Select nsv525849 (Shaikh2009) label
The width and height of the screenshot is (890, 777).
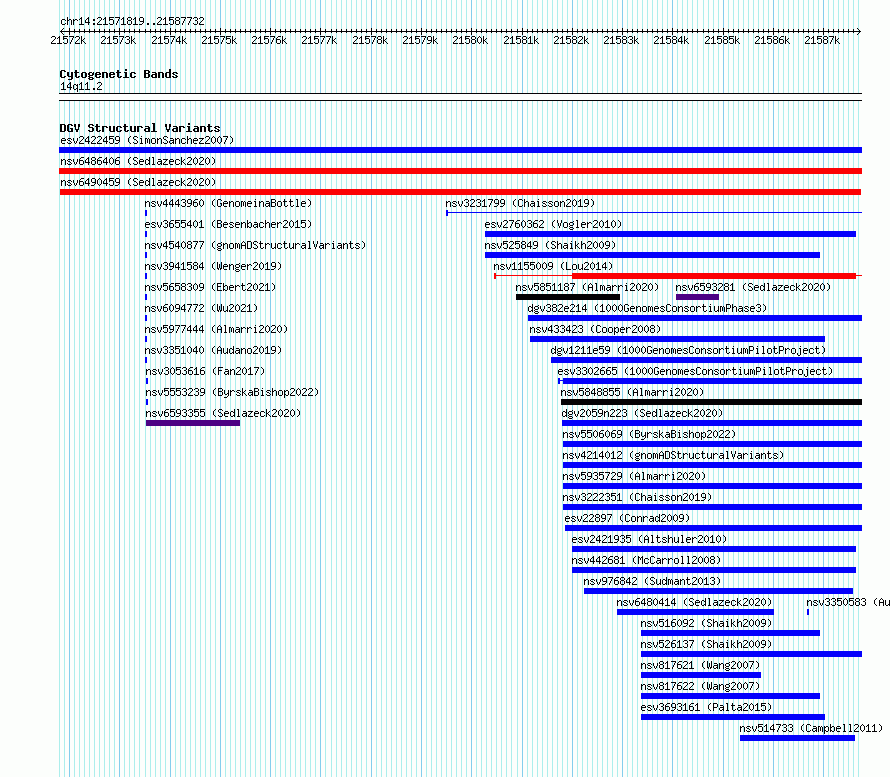[x=550, y=245]
